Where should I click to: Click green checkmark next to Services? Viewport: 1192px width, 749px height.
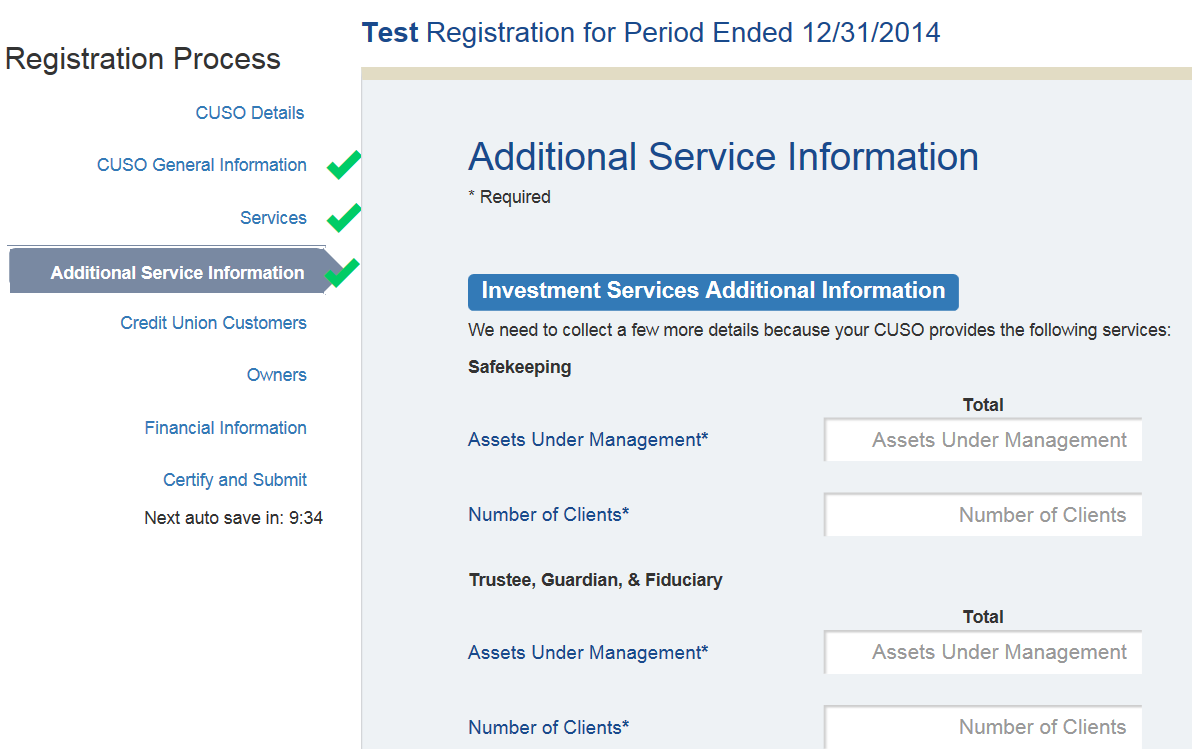343,217
